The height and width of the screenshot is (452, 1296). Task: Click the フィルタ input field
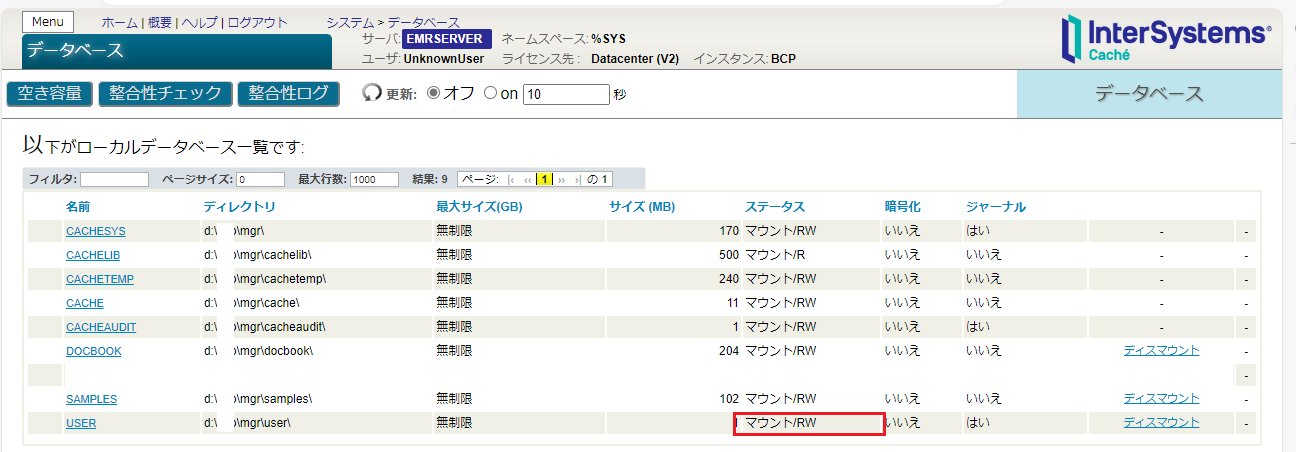(x=114, y=180)
